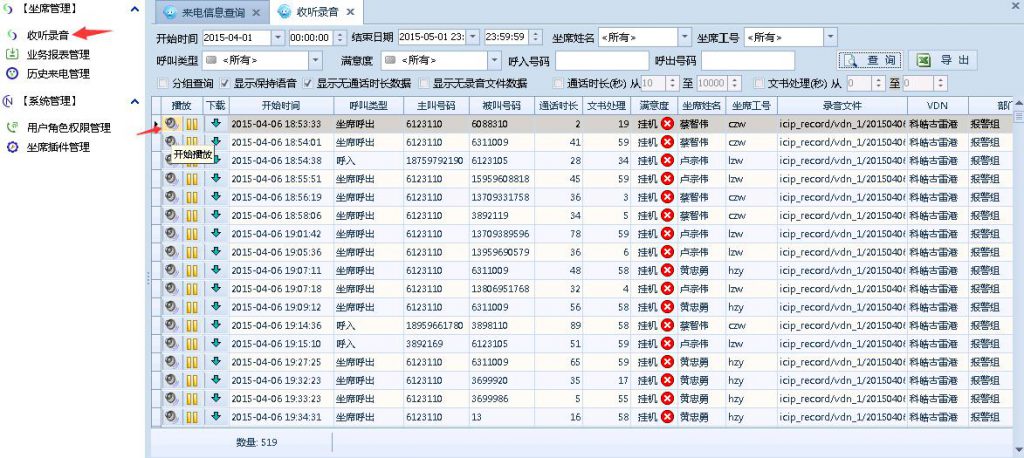
Task: Collapse the 【坐席管理】 sidebar section
Action: pyautogui.click(x=135, y=9)
